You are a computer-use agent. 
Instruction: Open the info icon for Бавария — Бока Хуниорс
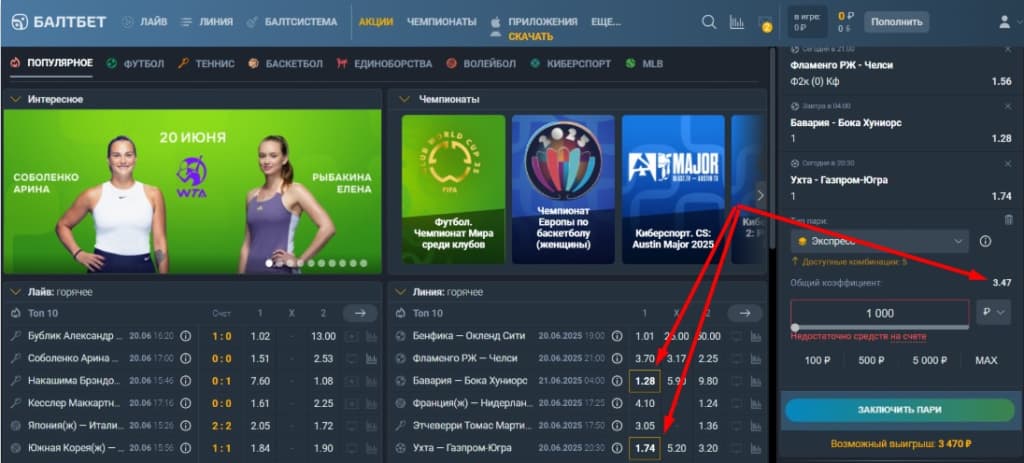coord(616,381)
